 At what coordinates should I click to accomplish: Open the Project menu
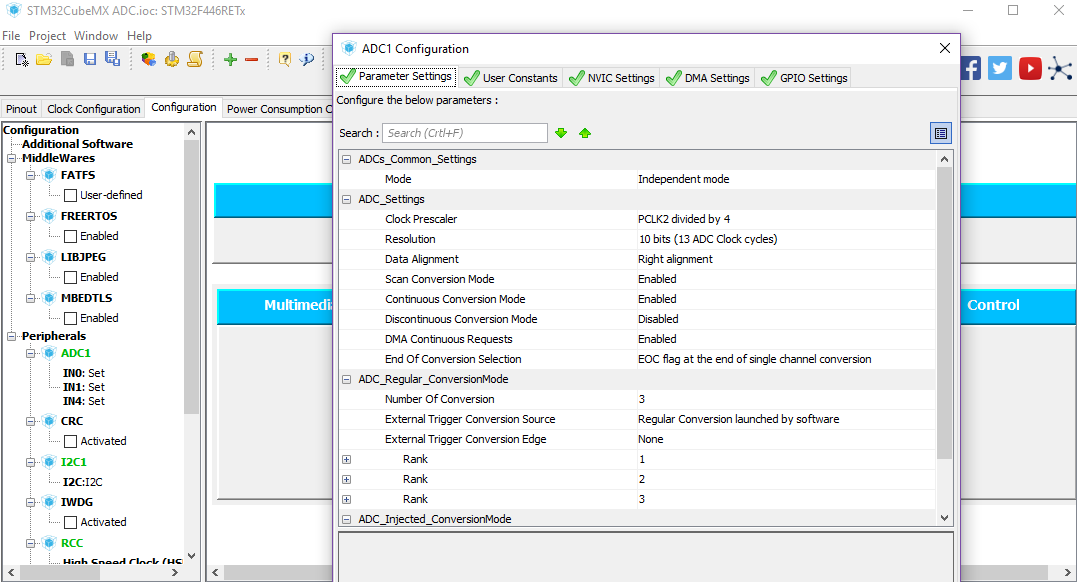click(x=47, y=36)
